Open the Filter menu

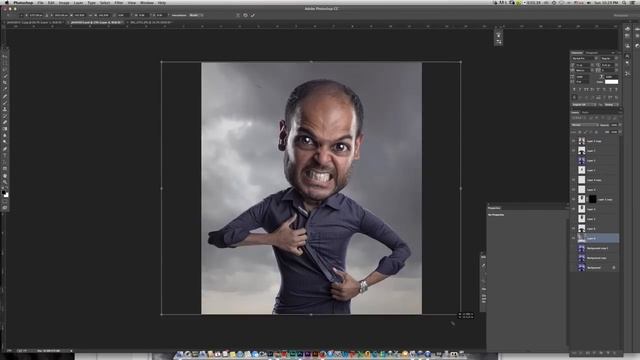pyautogui.click(x=119, y=2)
